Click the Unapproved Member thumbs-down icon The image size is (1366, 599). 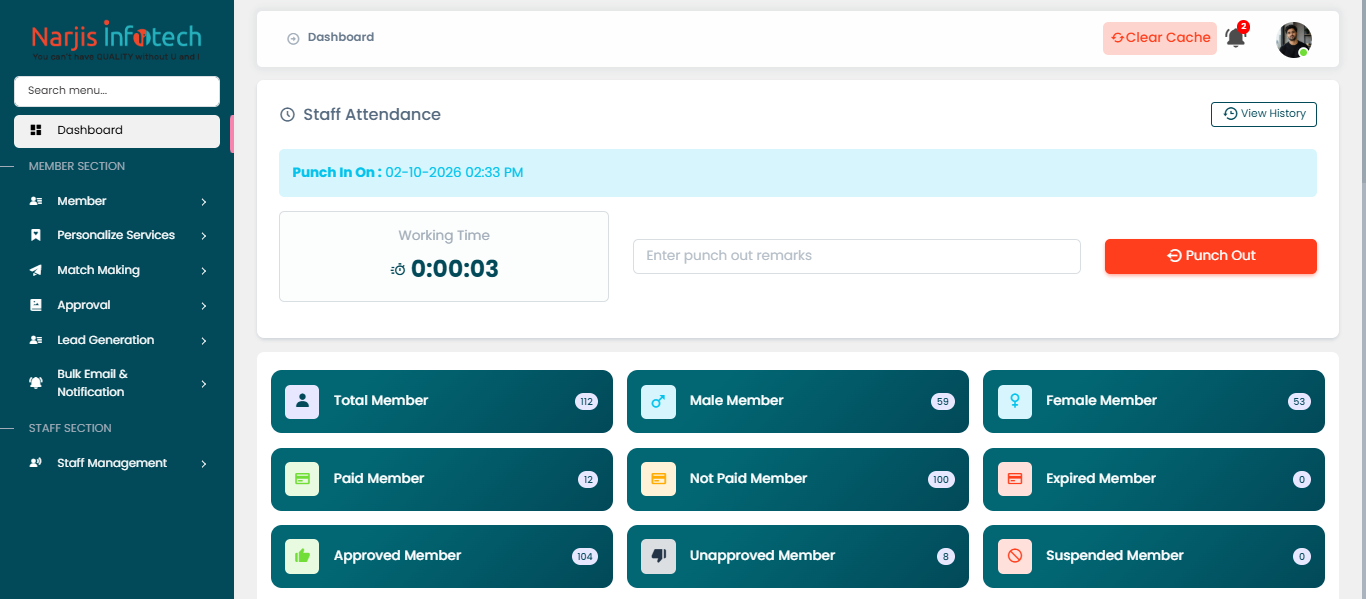tap(658, 556)
